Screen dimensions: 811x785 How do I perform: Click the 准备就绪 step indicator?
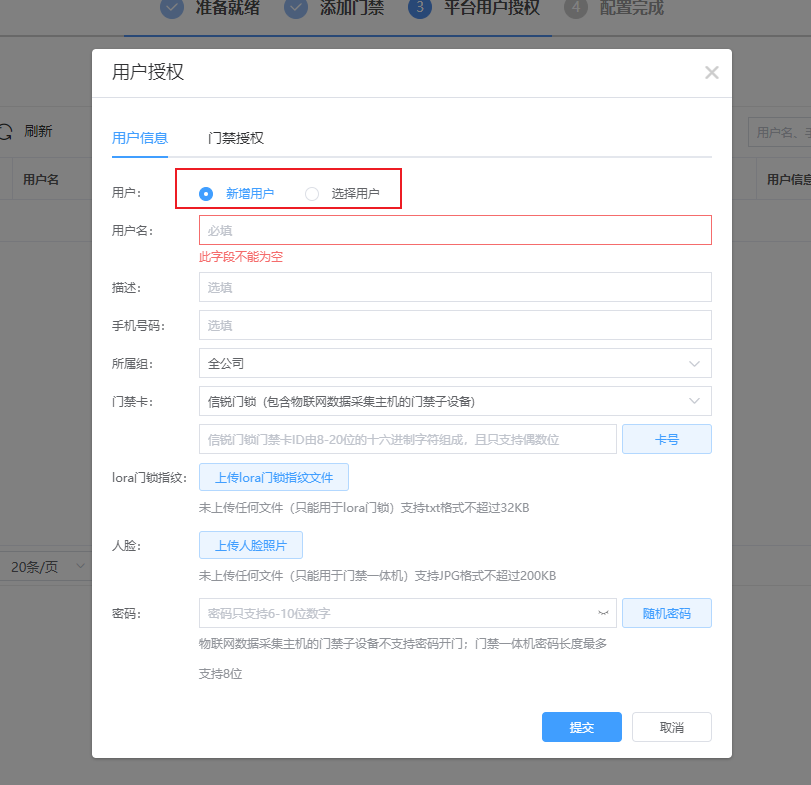209,8
